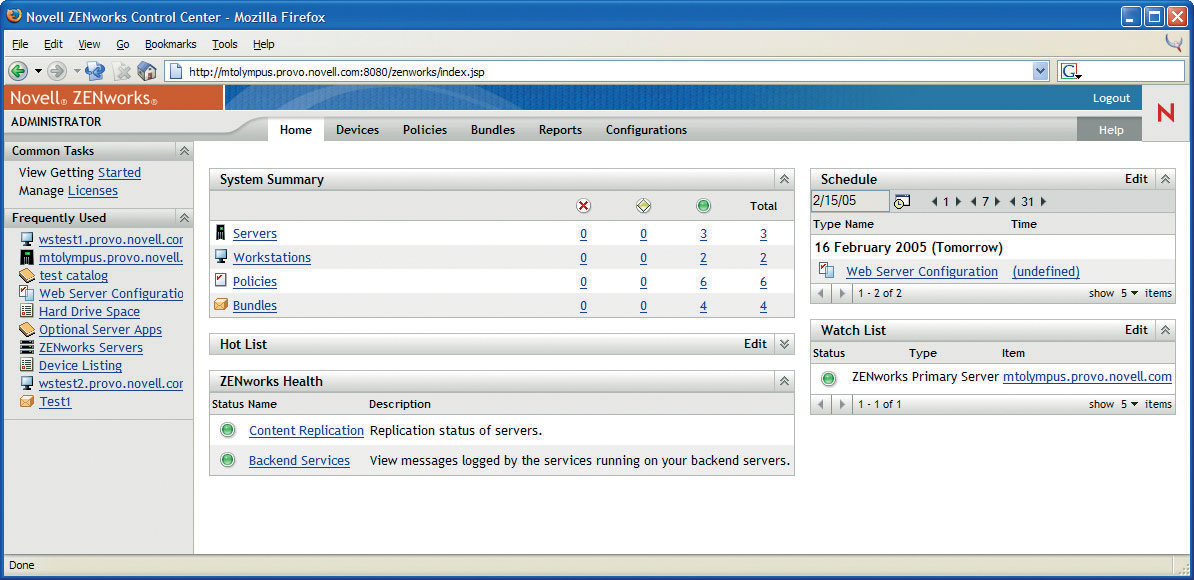Collapse the Frequently Used panel
Viewport: 1194px width, 580px height.
coord(184,218)
